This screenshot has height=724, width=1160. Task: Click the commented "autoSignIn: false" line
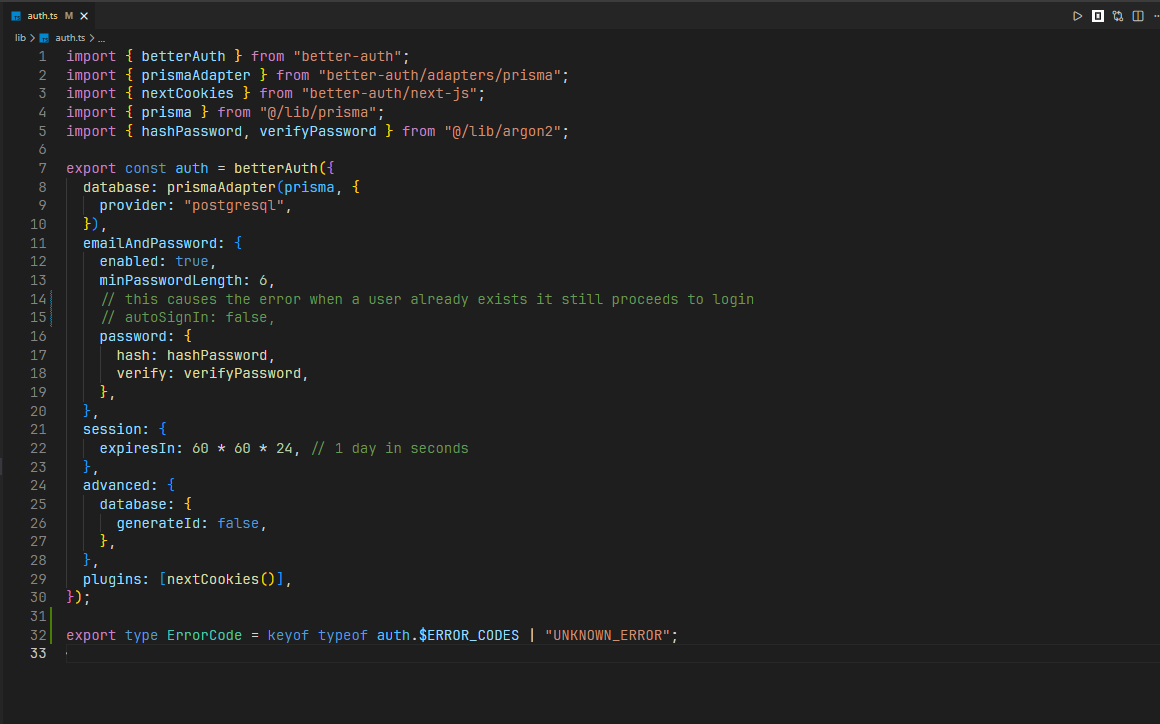coord(187,317)
